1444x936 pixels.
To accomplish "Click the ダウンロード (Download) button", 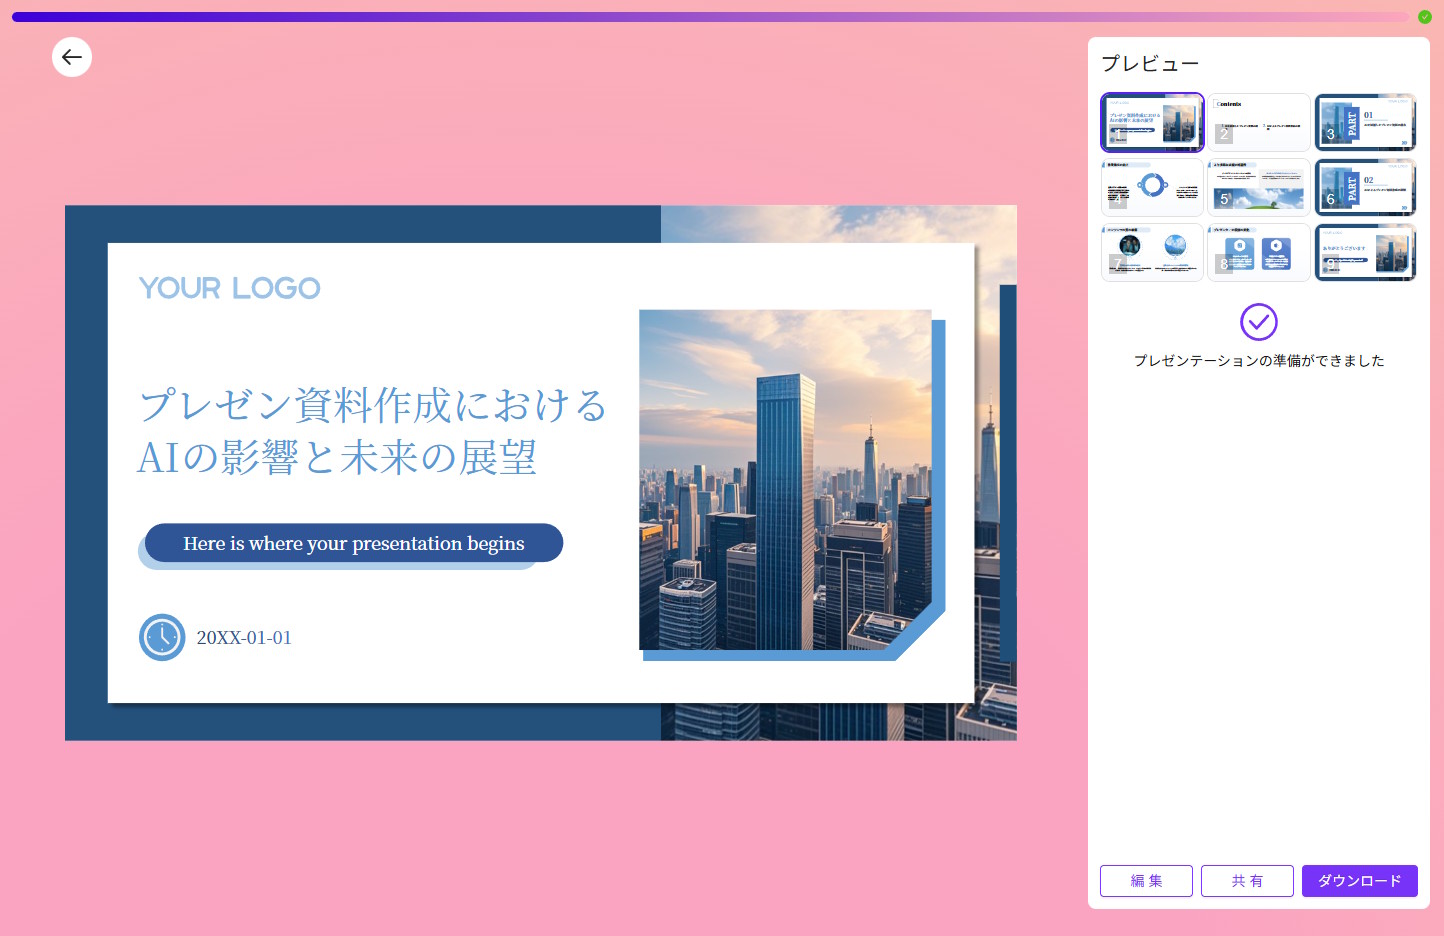I will (1359, 881).
